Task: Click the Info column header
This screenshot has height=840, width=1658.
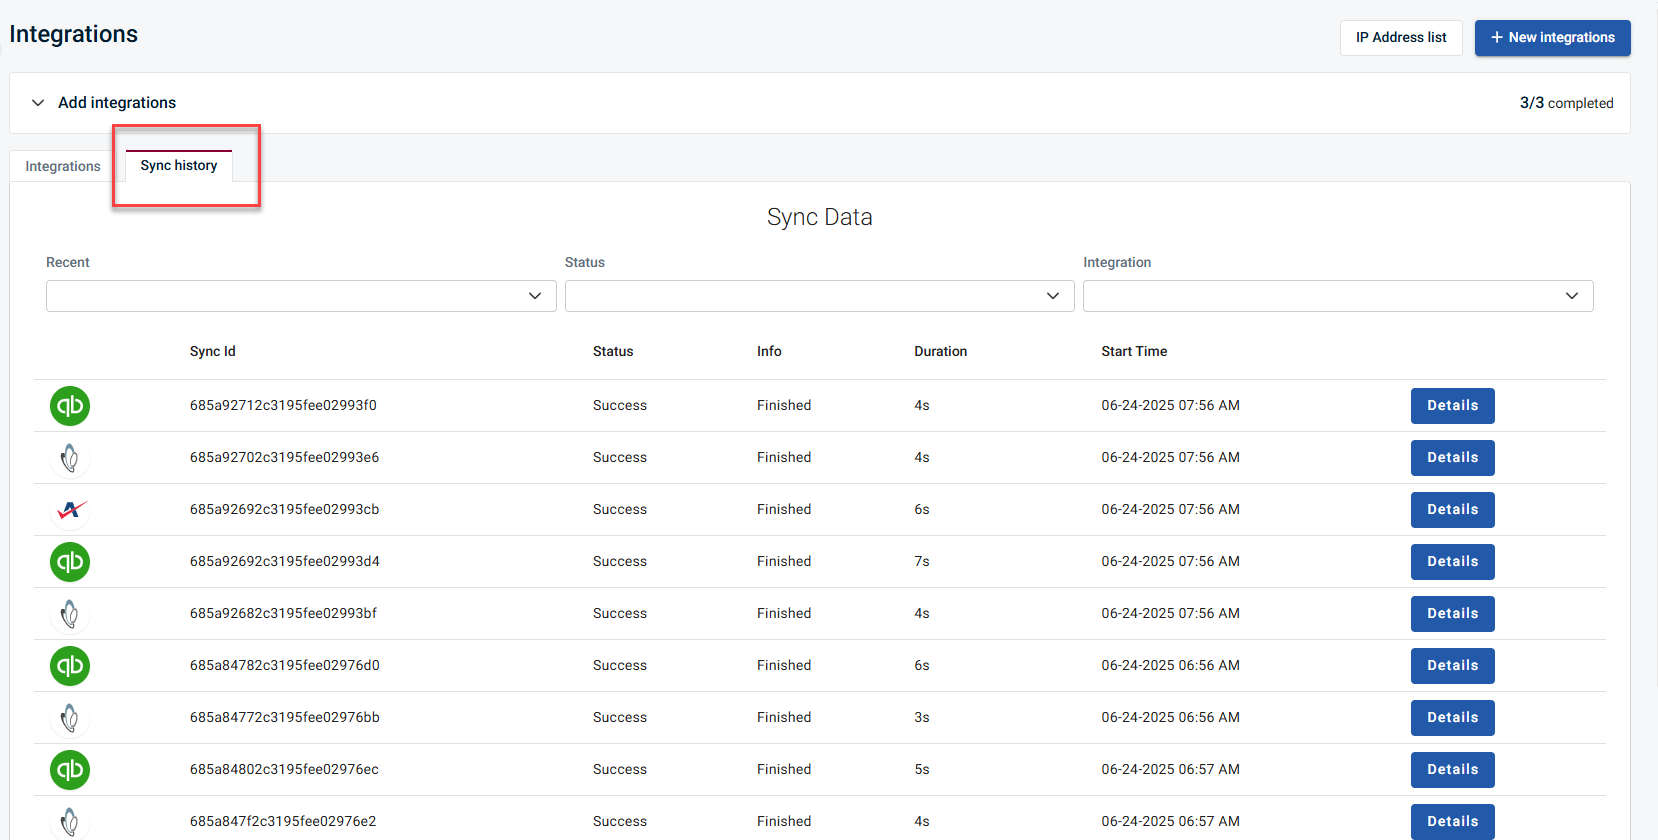Action: [x=769, y=352]
